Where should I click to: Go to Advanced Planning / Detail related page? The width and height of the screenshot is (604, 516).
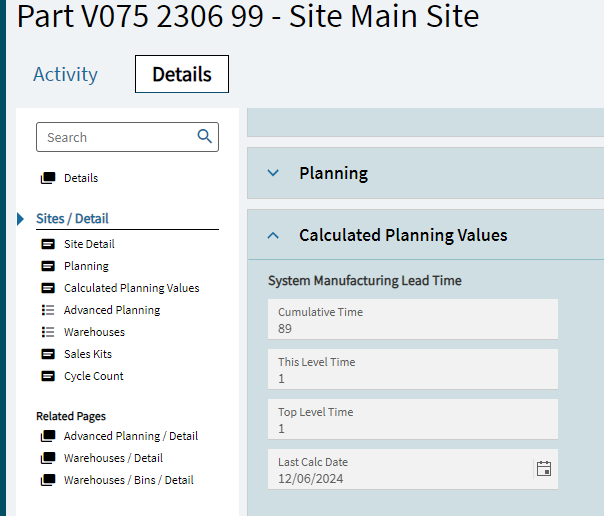(131, 436)
